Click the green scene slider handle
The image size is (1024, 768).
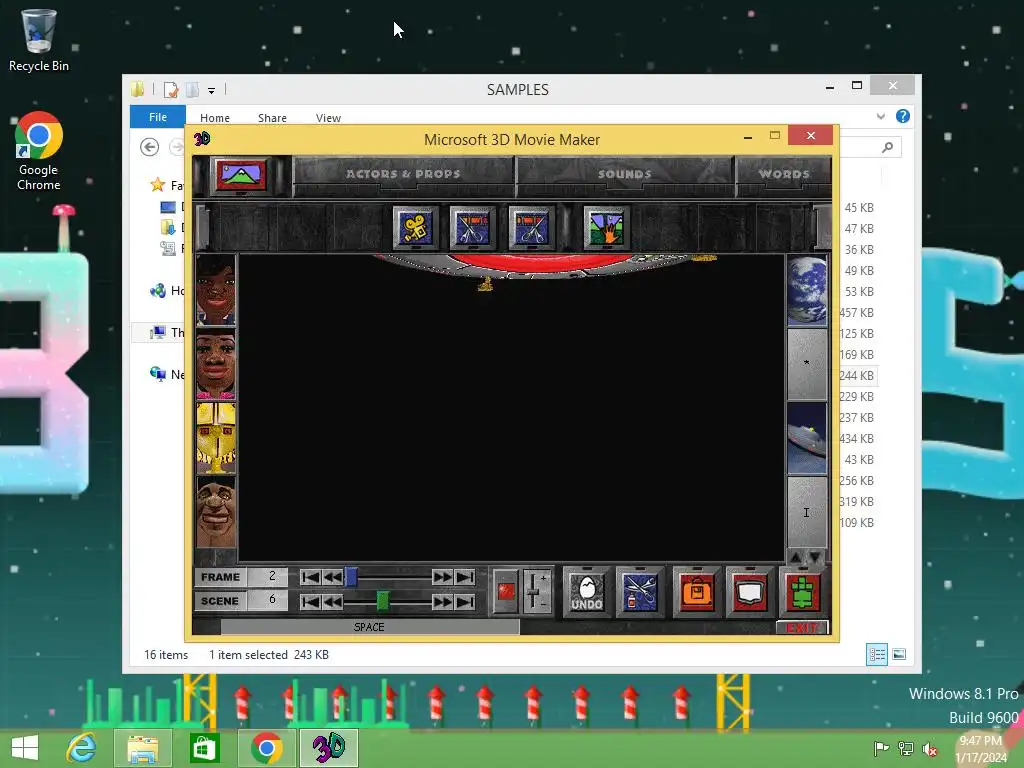(x=383, y=601)
